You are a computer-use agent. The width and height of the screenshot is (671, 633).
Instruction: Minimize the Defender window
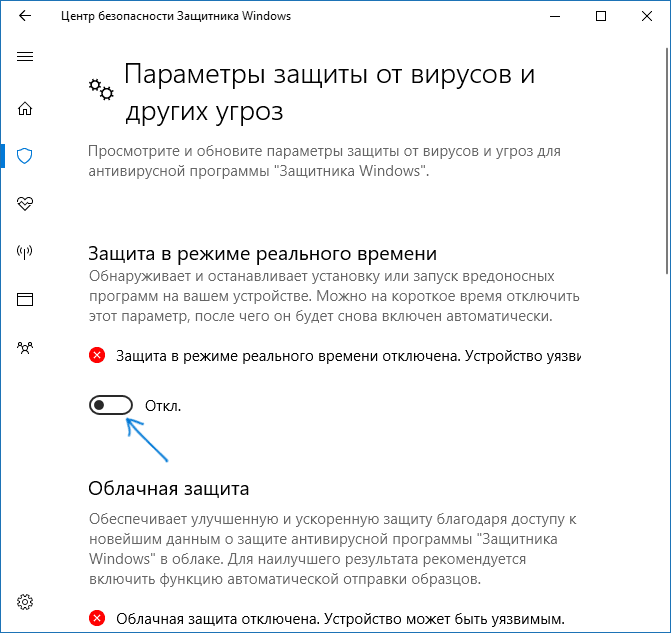(x=555, y=16)
